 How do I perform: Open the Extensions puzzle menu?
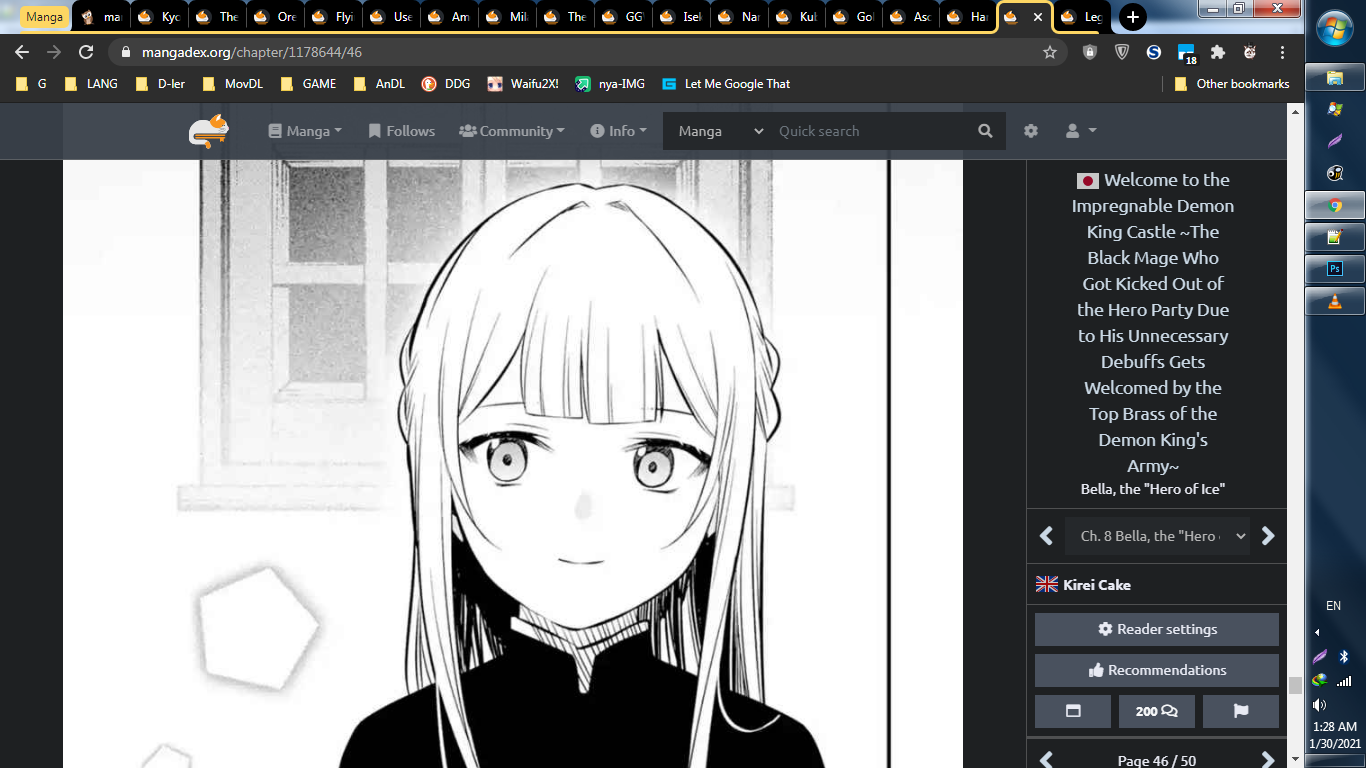[1218, 52]
